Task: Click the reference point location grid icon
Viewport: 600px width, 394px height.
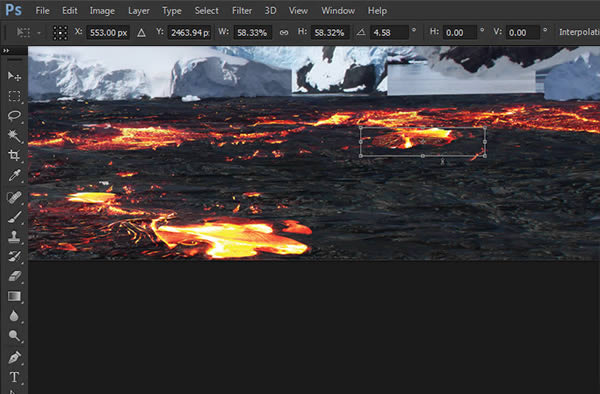Action: click(x=60, y=33)
